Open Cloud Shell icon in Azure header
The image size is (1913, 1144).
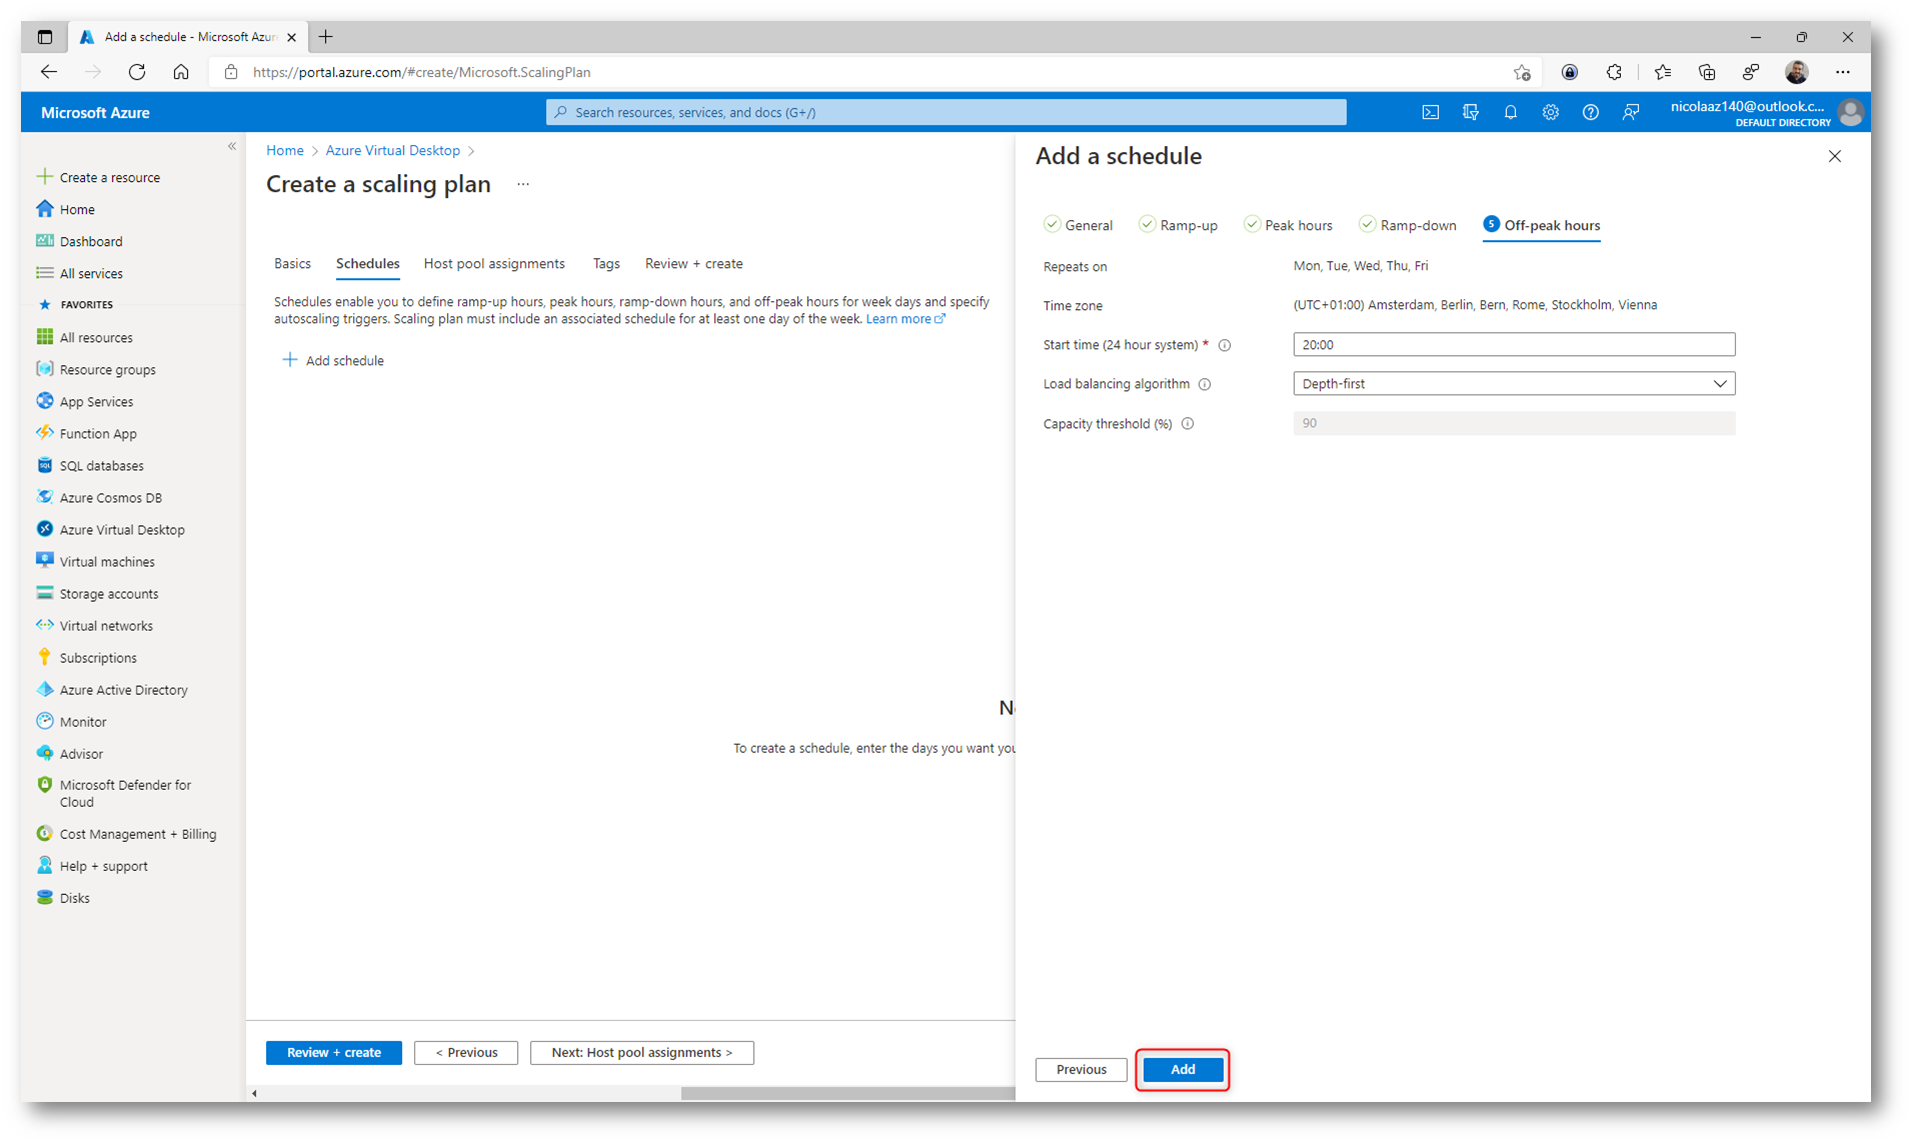pos(1430,113)
